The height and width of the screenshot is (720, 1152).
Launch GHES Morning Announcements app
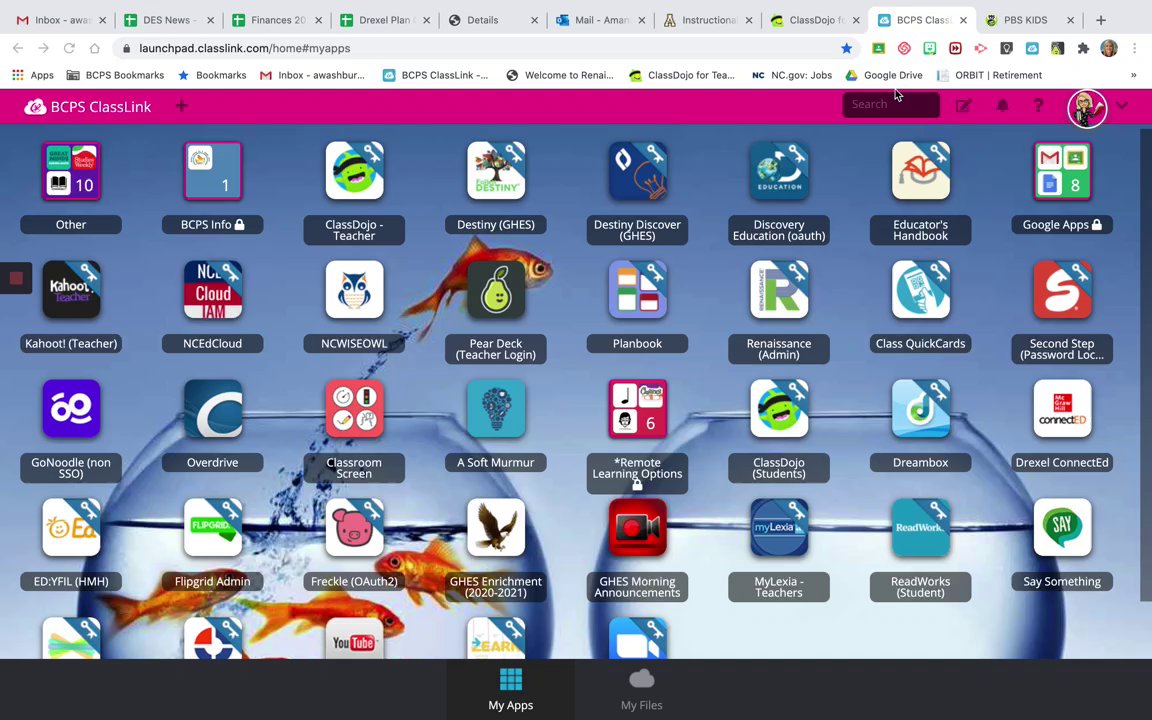[x=637, y=528]
